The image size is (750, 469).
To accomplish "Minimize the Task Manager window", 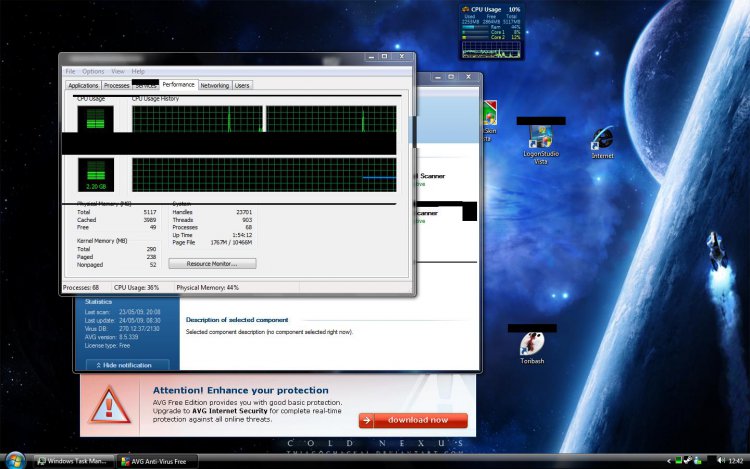I will pyautogui.click(x=371, y=56).
